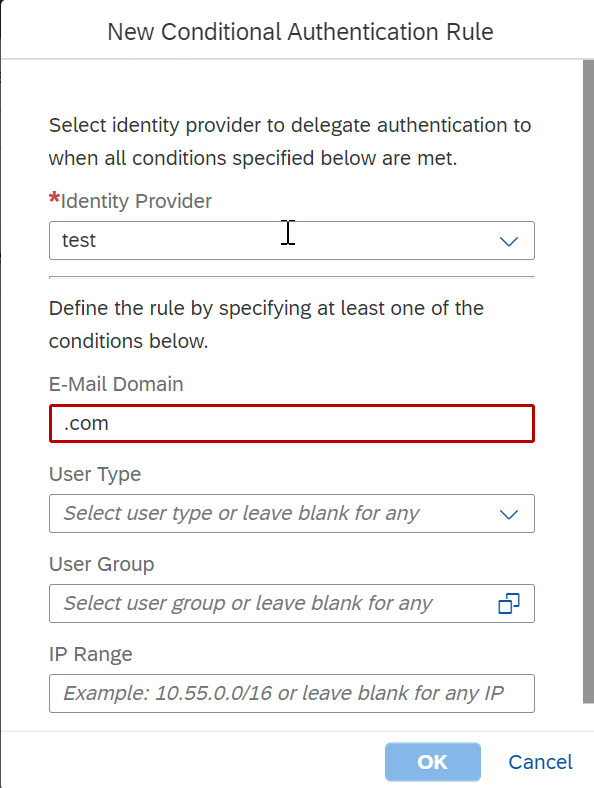
Task: Click the E-Mail Domain label
Action: [x=116, y=384]
